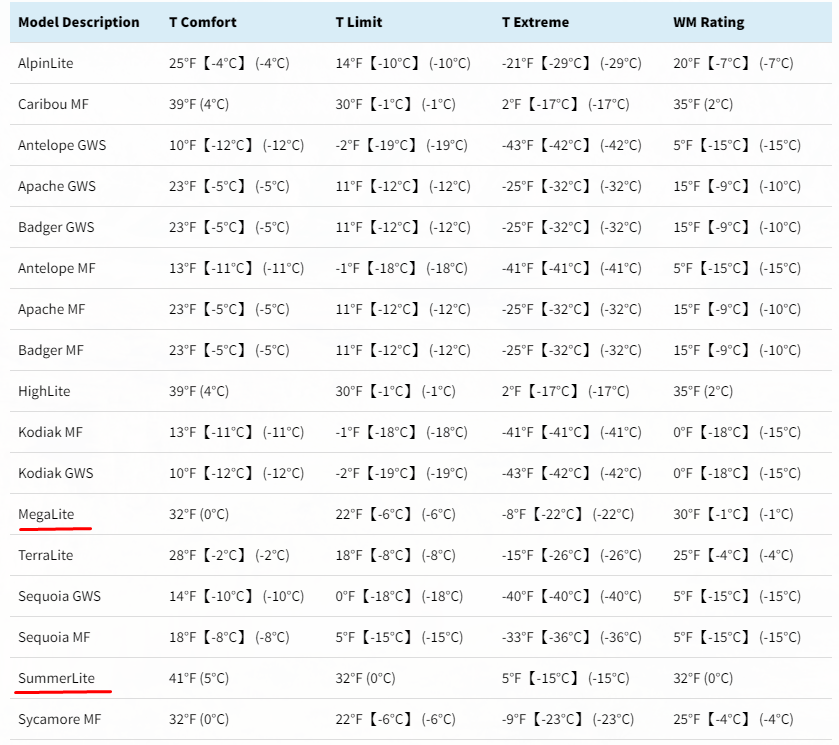Click Caribou MF WM Rating 35°F (2°C)
The image size is (839, 745).
[703, 104]
